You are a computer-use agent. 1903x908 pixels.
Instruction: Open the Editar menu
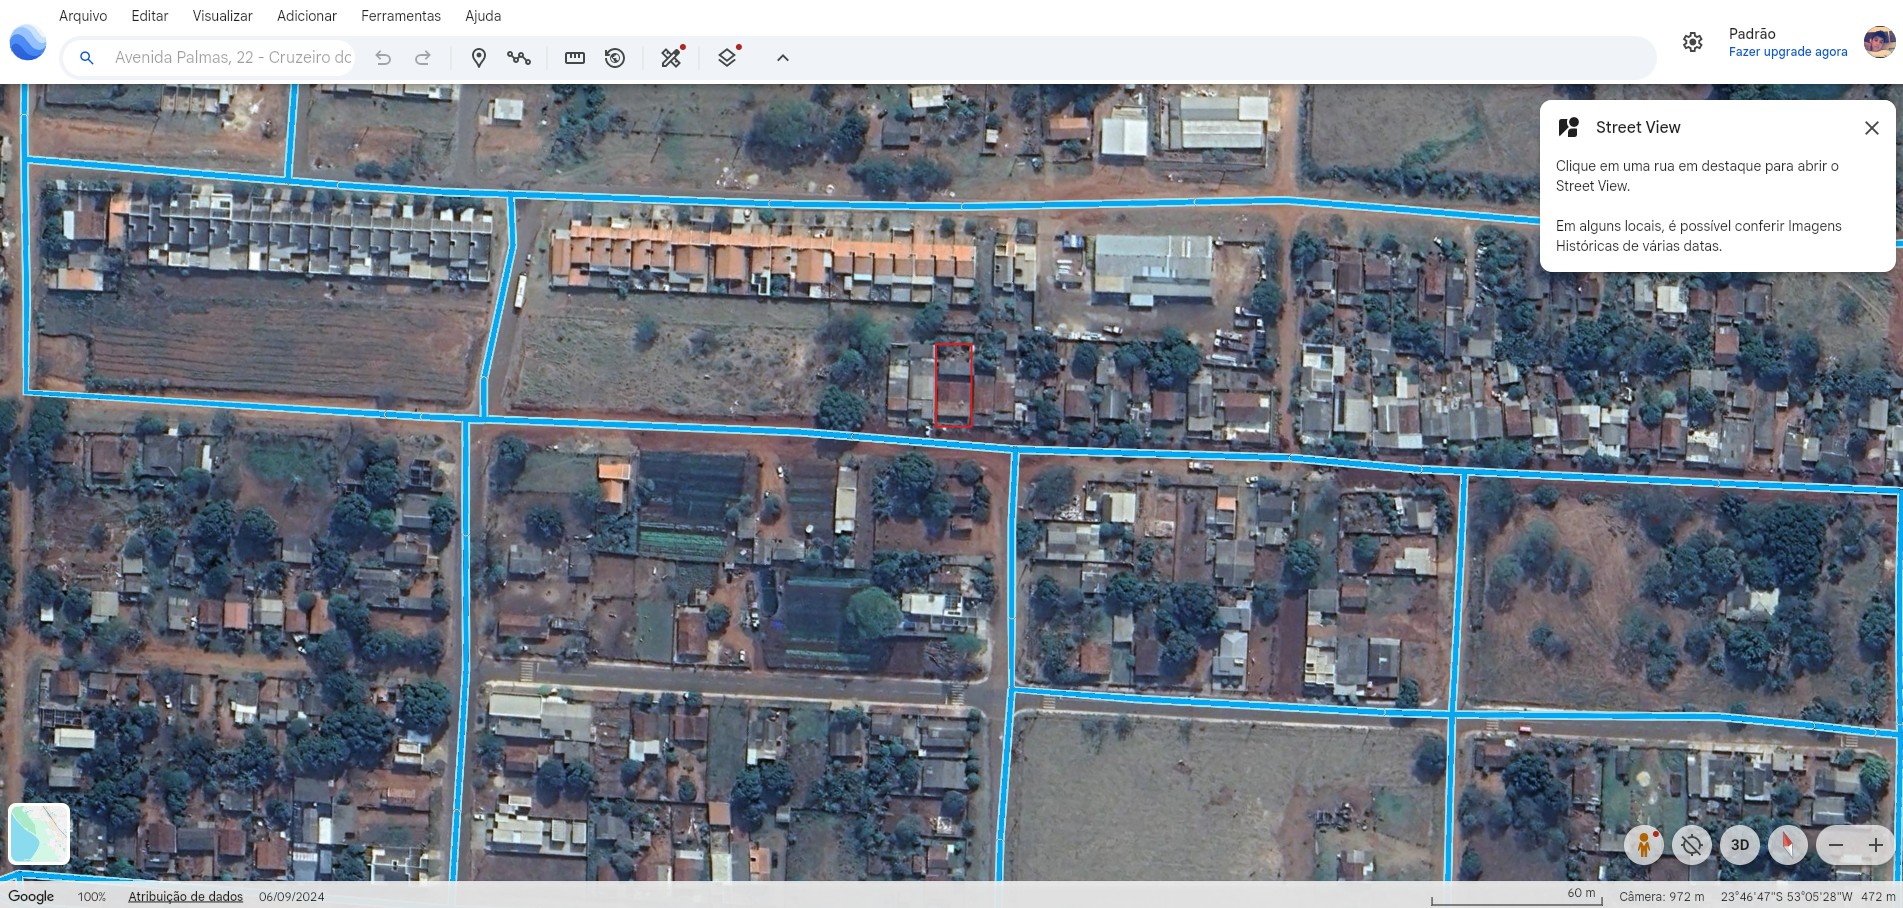click(x=150, y=16)
